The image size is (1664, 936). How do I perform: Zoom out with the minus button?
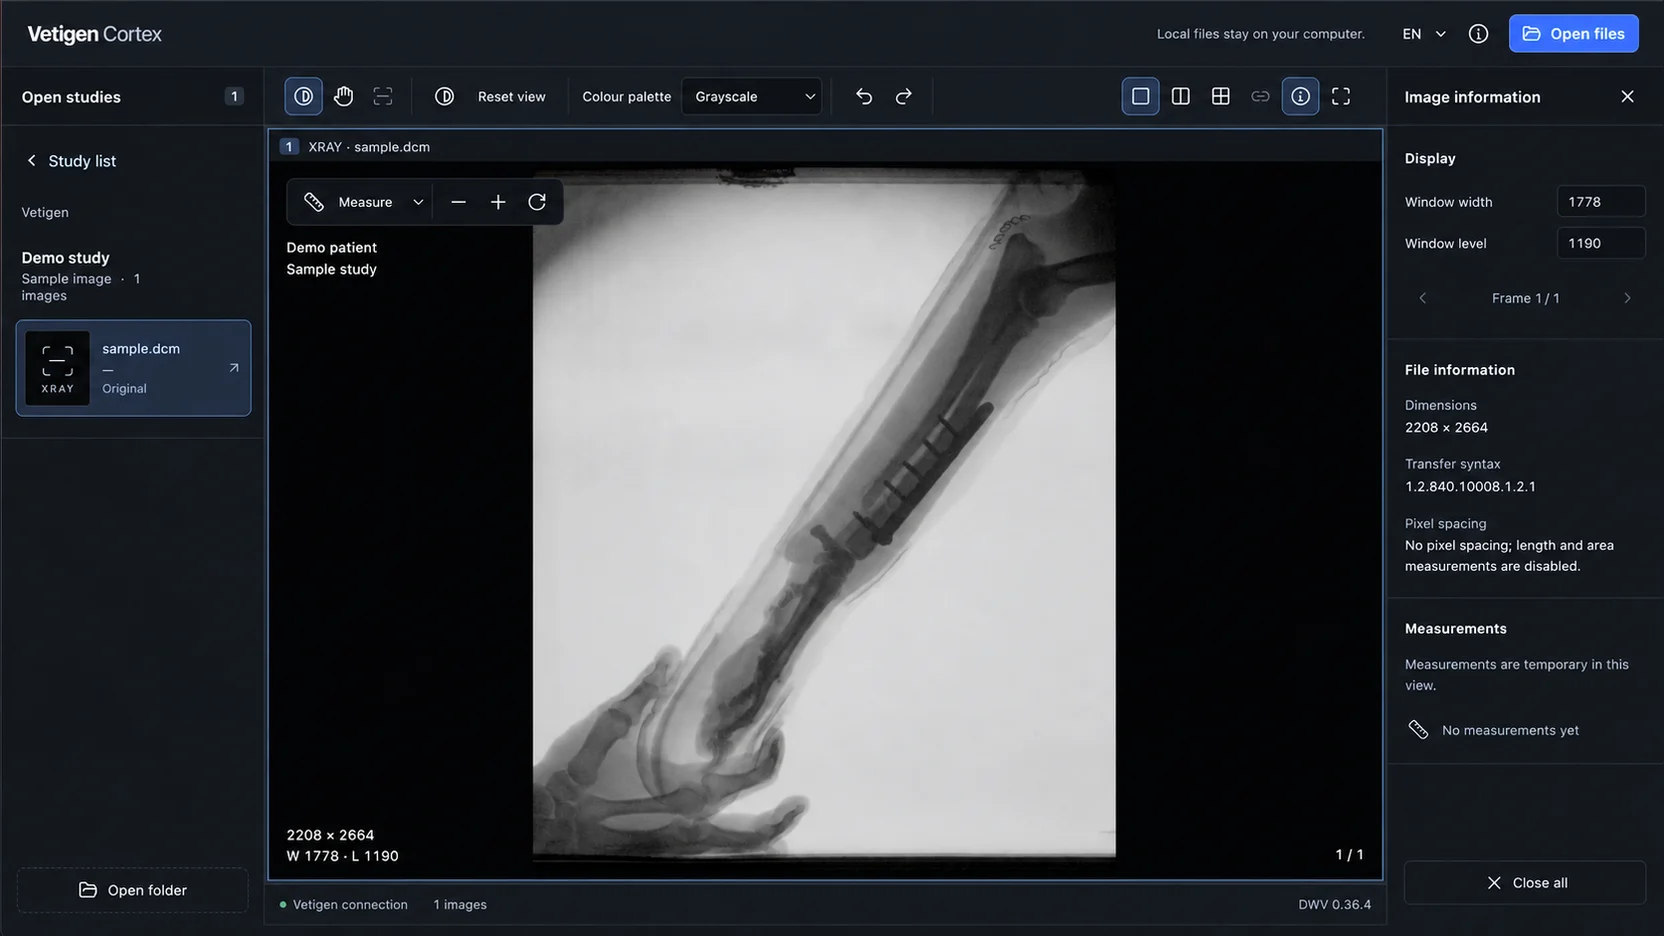tap(458, 202)
